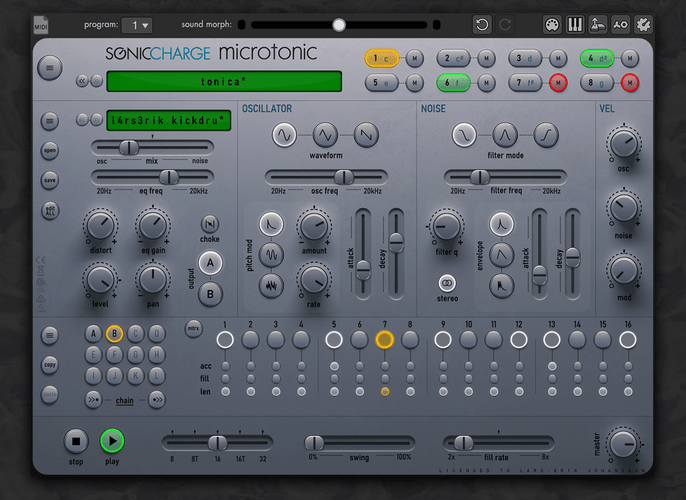Click the MIDI file icon
686x500 pixels.
(x=41, y=25)
